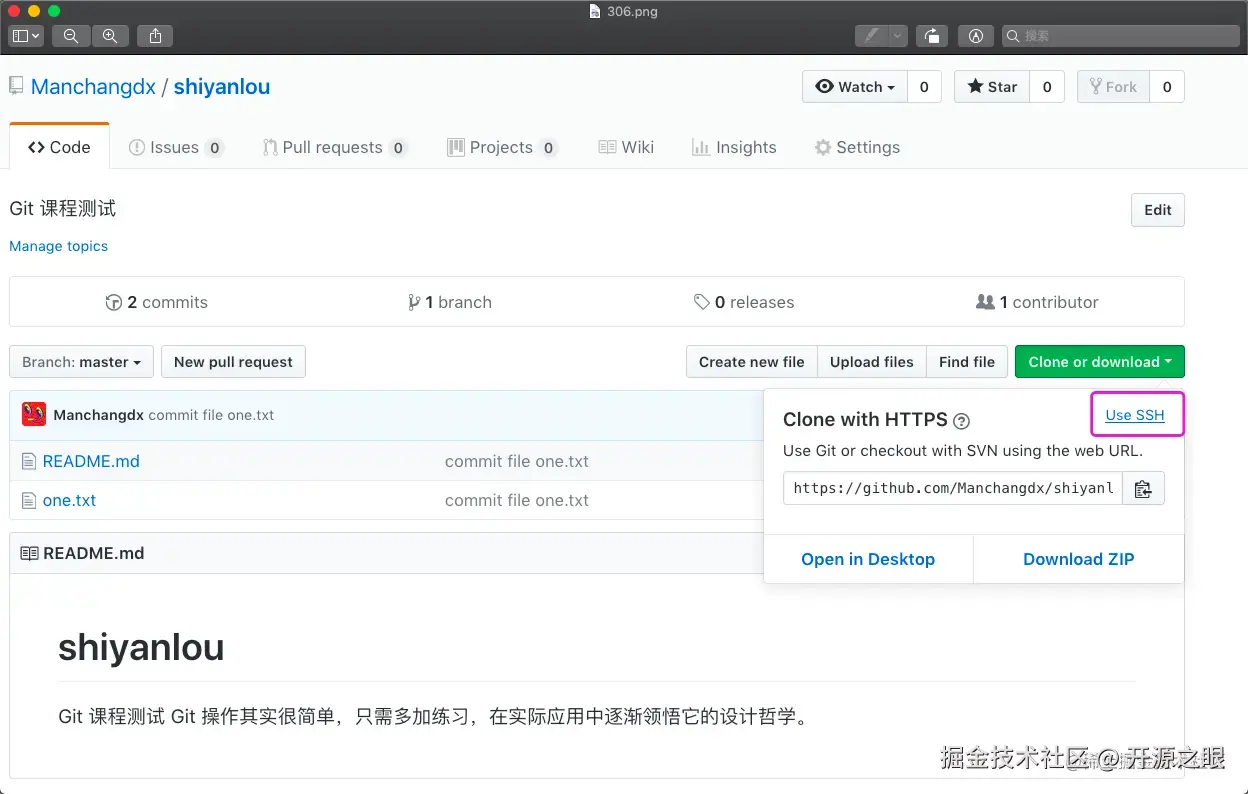
Task: Click the Preview markup pen icon
Action: click(x=872, y=36)
